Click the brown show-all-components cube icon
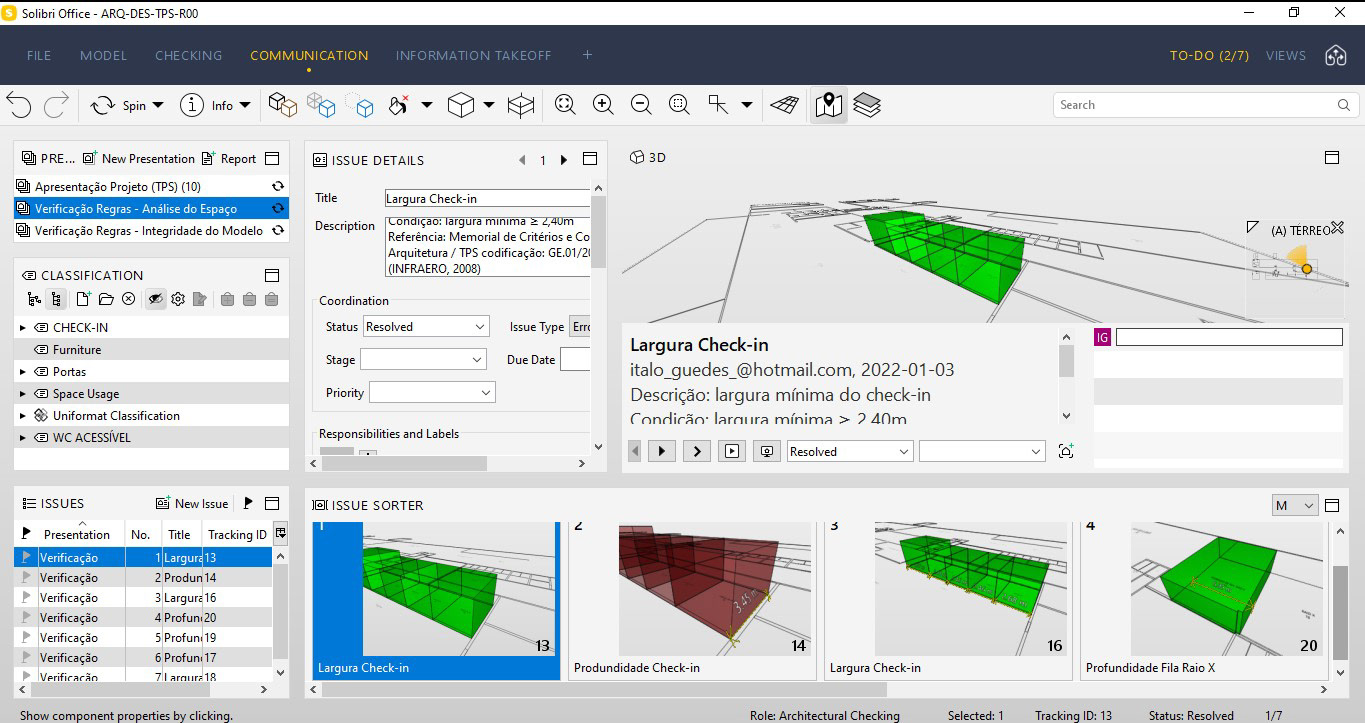This screenshot has height=723, width=1365. click(283, 105)
